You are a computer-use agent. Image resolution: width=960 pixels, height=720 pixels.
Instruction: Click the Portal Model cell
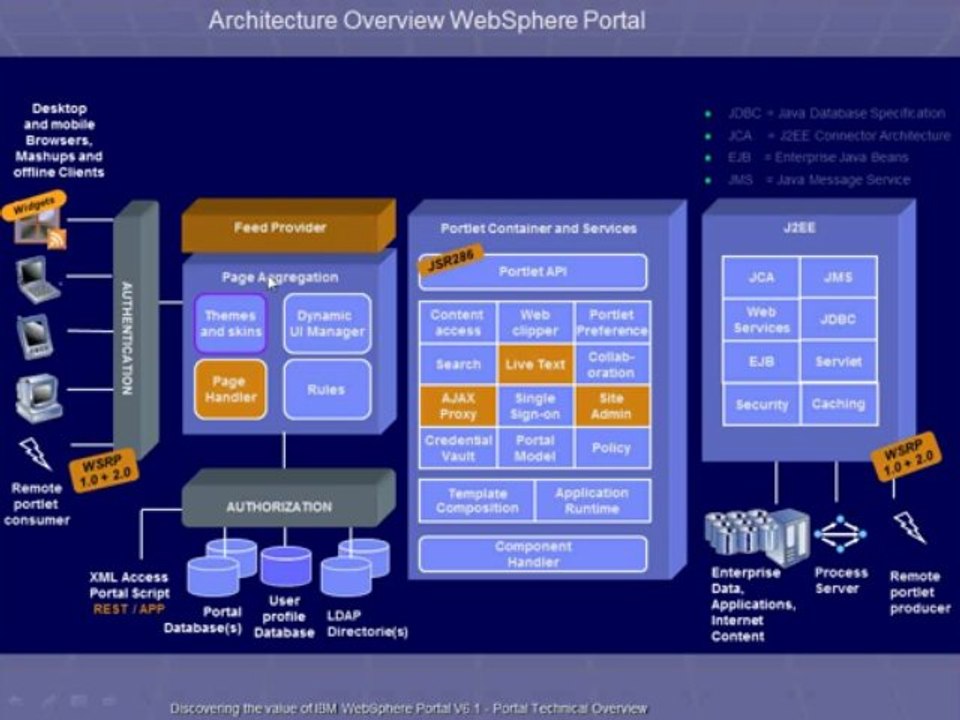tap(535, 448)
